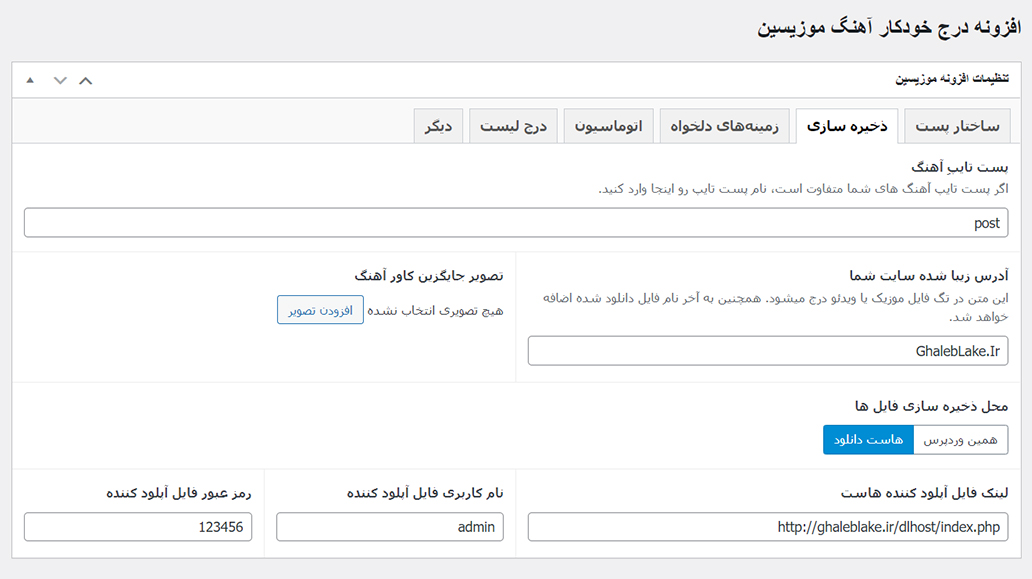Viewport: 1032px width, 579px height.
Task: Click the محل ذخیره سازی فایل ها label
Action: click(x=931, y=407)
